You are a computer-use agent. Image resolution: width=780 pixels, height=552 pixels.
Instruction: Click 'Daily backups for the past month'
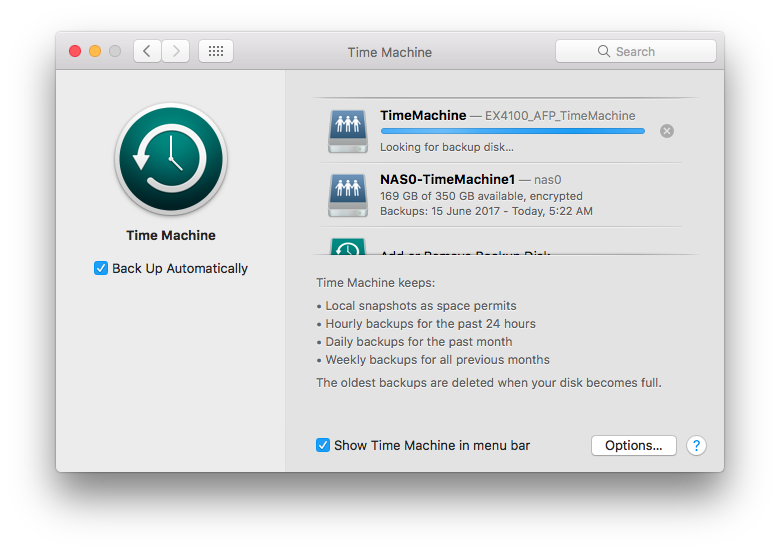coord(418,342)
